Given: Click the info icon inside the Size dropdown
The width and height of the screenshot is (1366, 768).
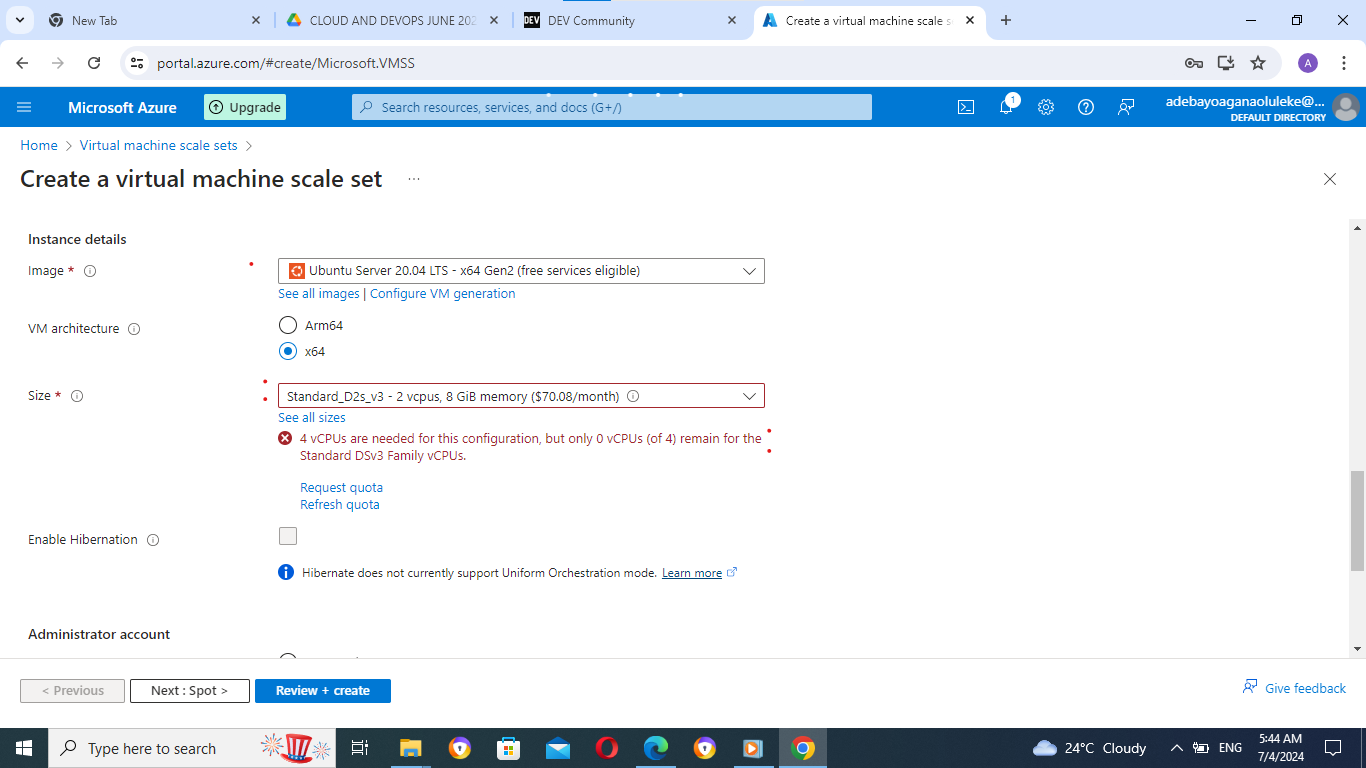Looking at the screenshot, I should 633,396.
